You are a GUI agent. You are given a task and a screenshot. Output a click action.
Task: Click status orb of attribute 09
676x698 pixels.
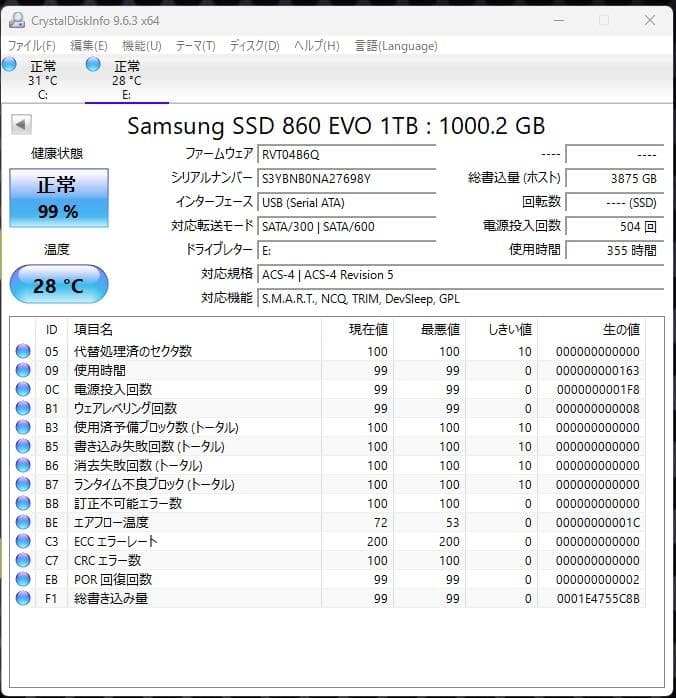click(23, 370)
